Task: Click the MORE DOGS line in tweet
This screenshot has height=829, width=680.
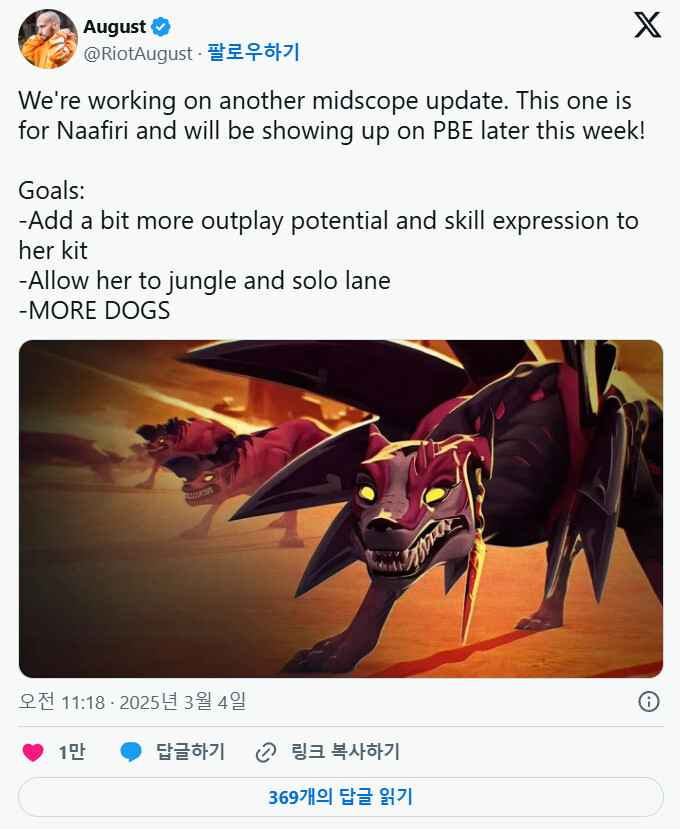Action: coord(94,310)
